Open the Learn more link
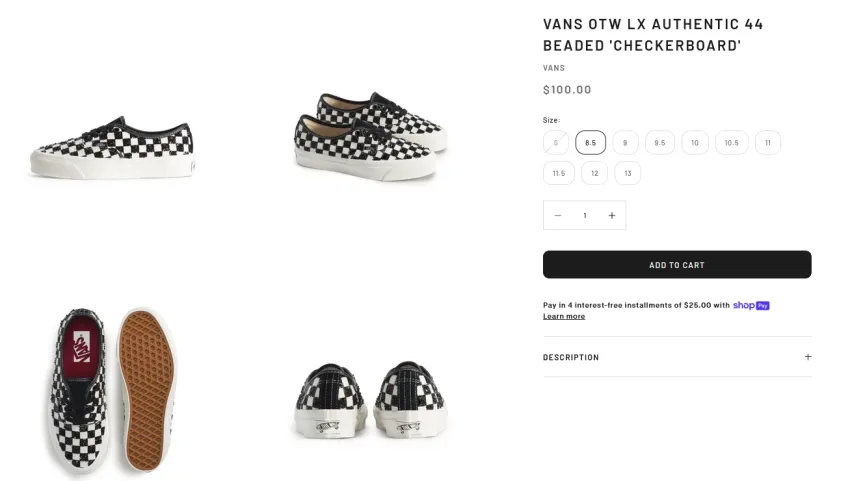The width and height of the screenshot is (850, 481). [564, 316]
